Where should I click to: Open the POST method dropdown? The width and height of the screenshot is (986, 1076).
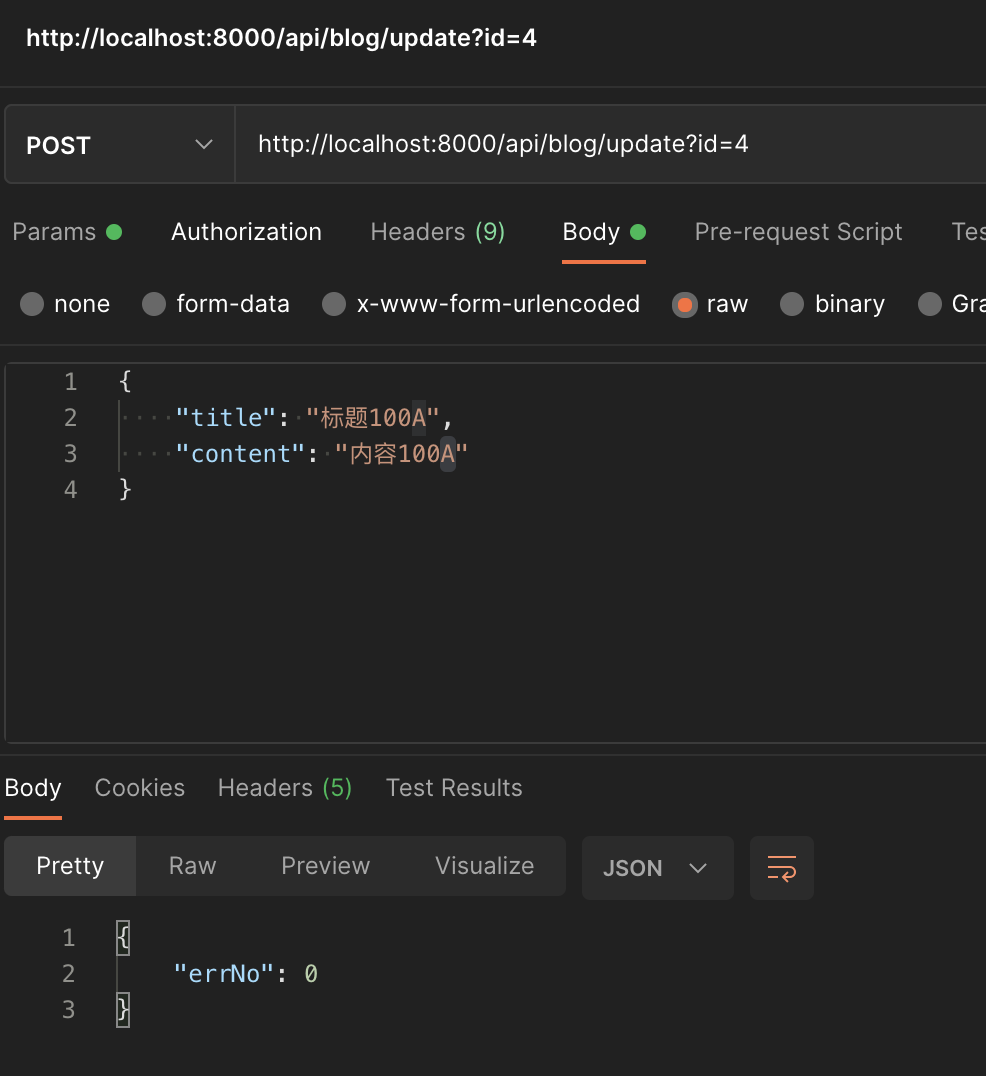[120, 146]
